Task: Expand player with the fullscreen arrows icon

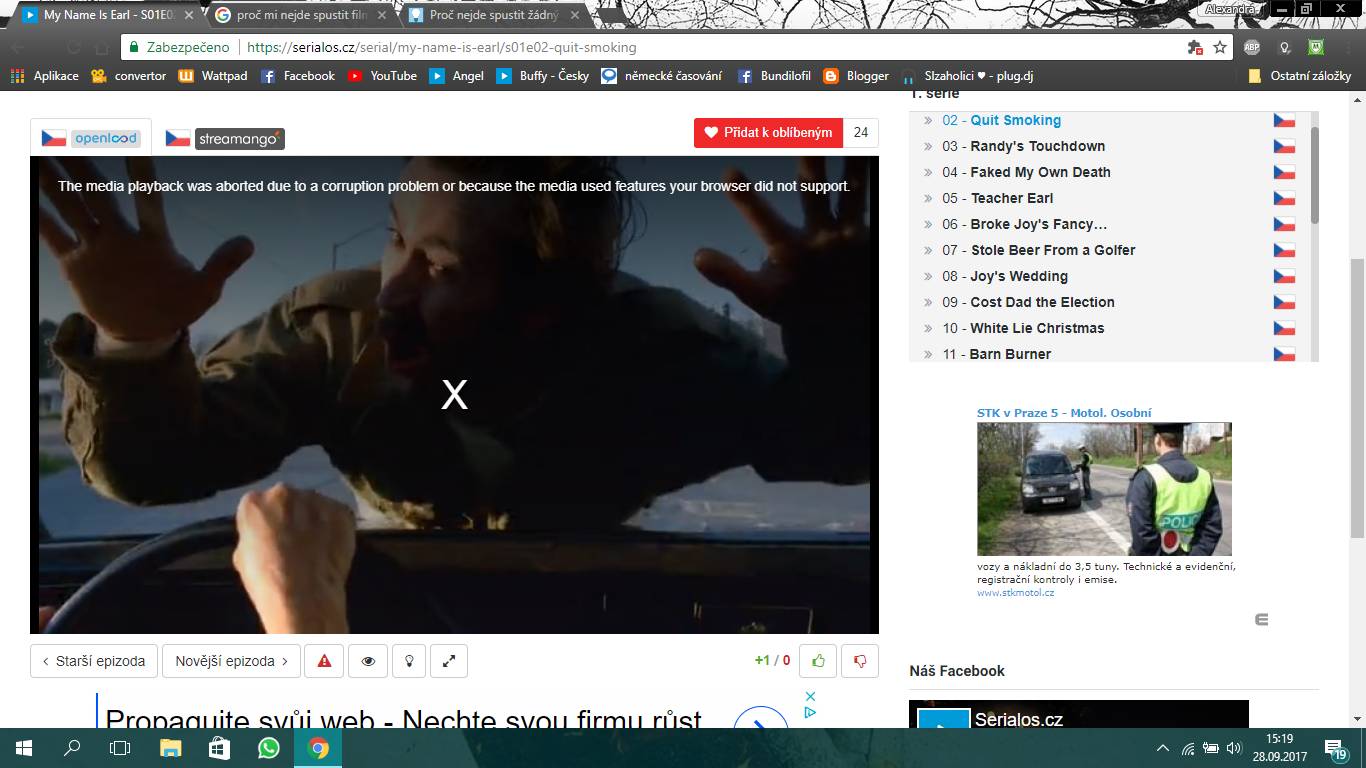Action: (x=449, y=661)
